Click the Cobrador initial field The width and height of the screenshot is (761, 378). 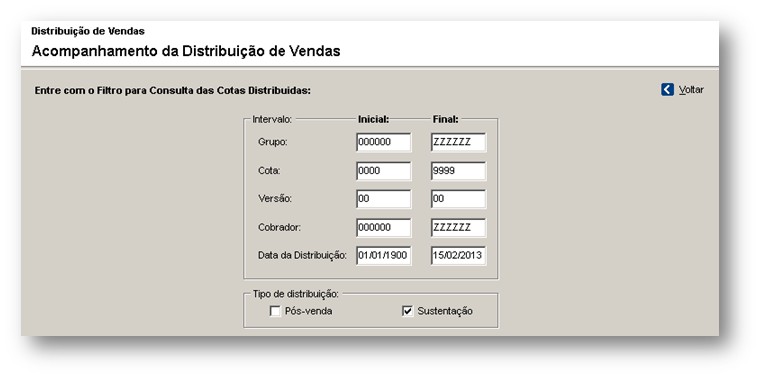383,228
